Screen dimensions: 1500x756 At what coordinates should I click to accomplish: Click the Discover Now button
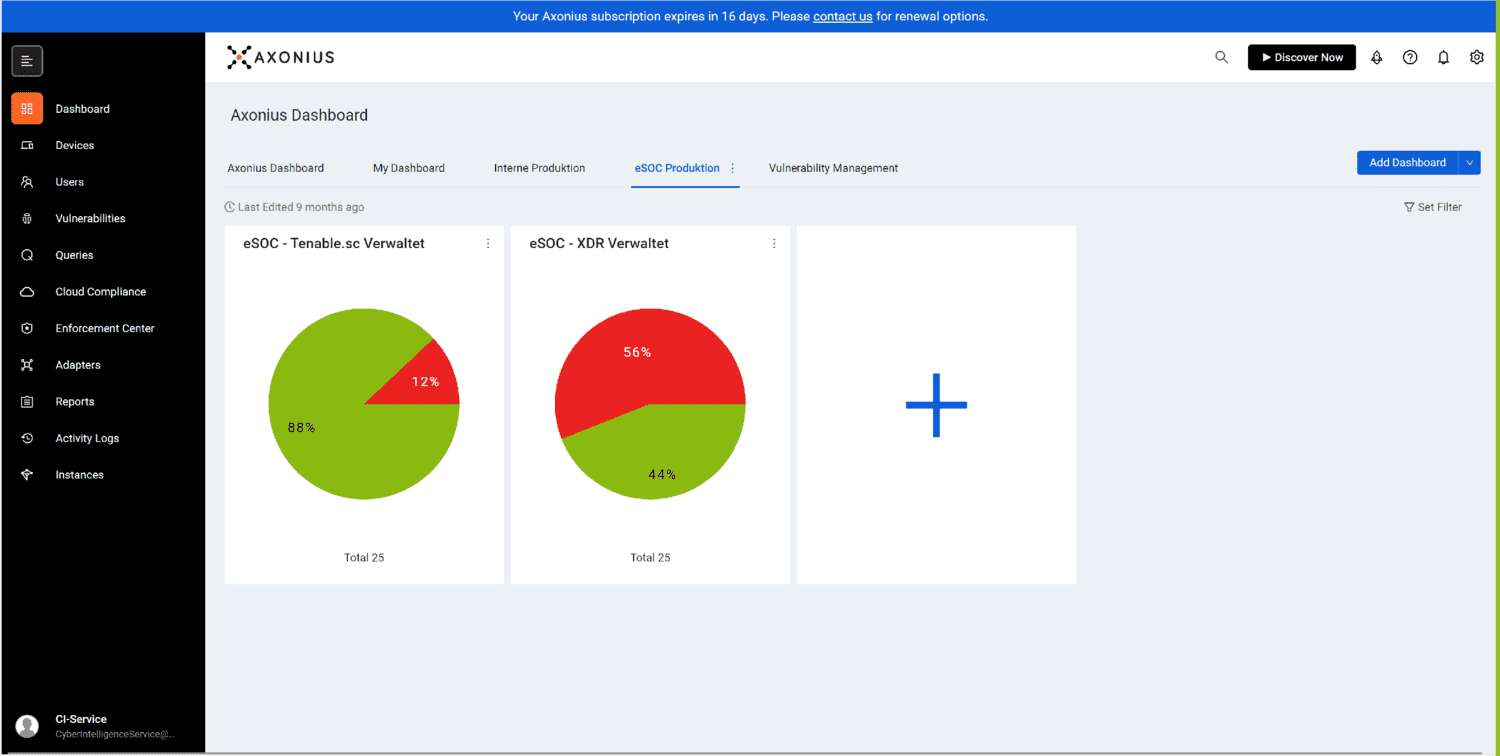click(1302, 57)
